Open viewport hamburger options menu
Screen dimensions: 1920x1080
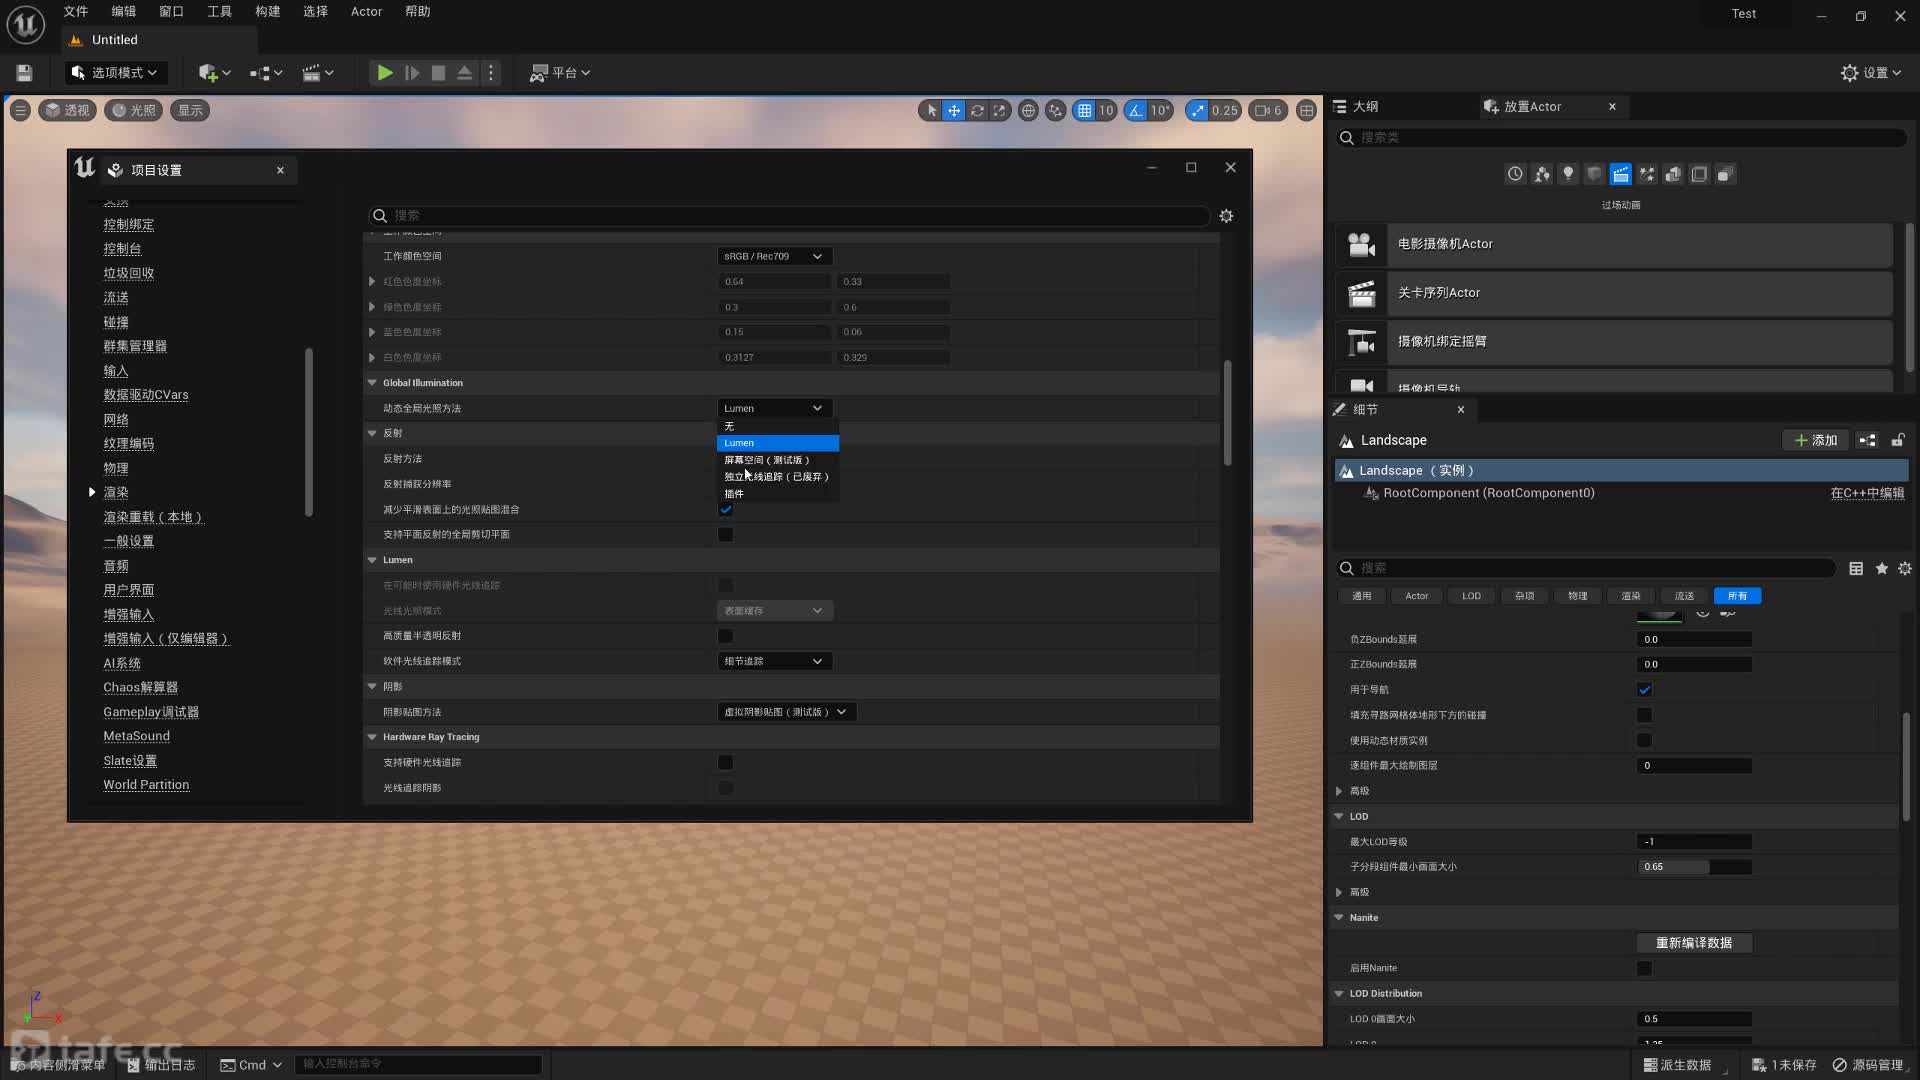20,110
